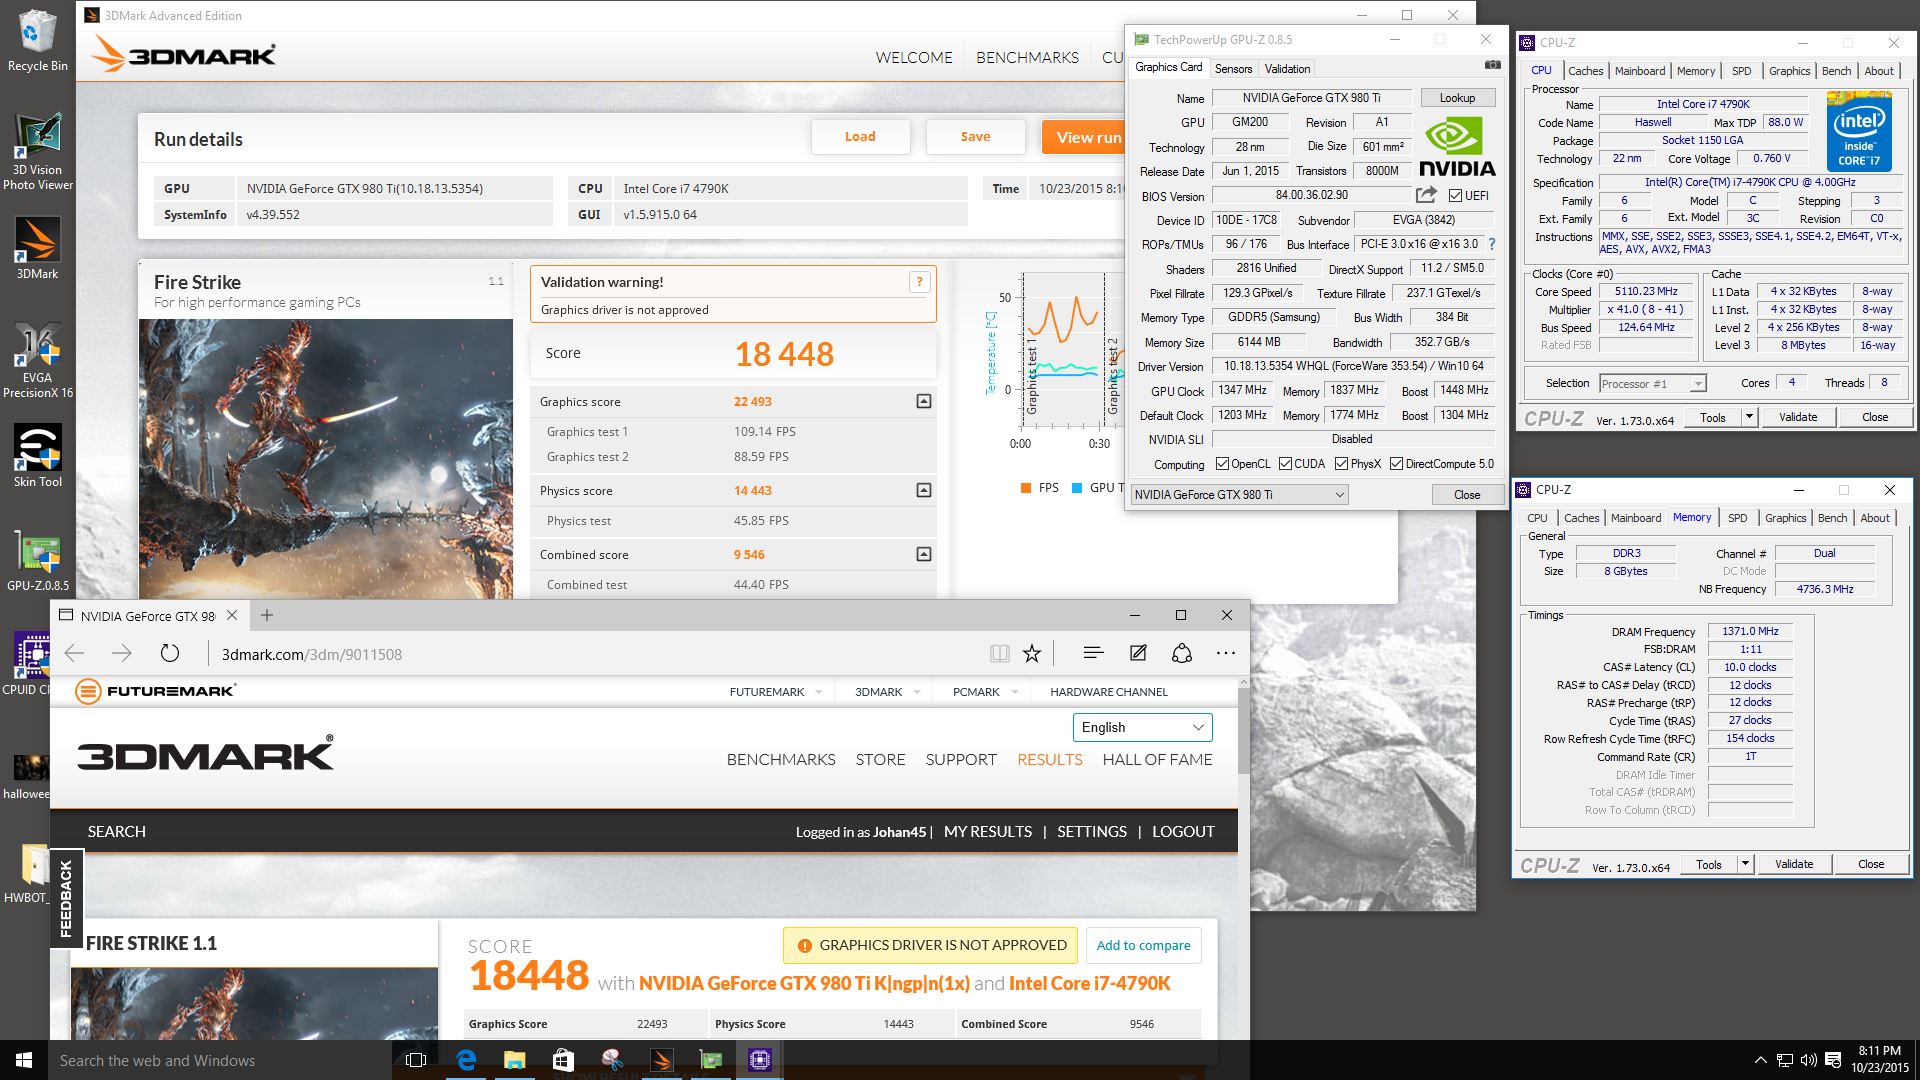Switch to Validation tab in GPU-Z
The image size is (1920, 1080).
pyautogui.click(x=1287, y=68)
